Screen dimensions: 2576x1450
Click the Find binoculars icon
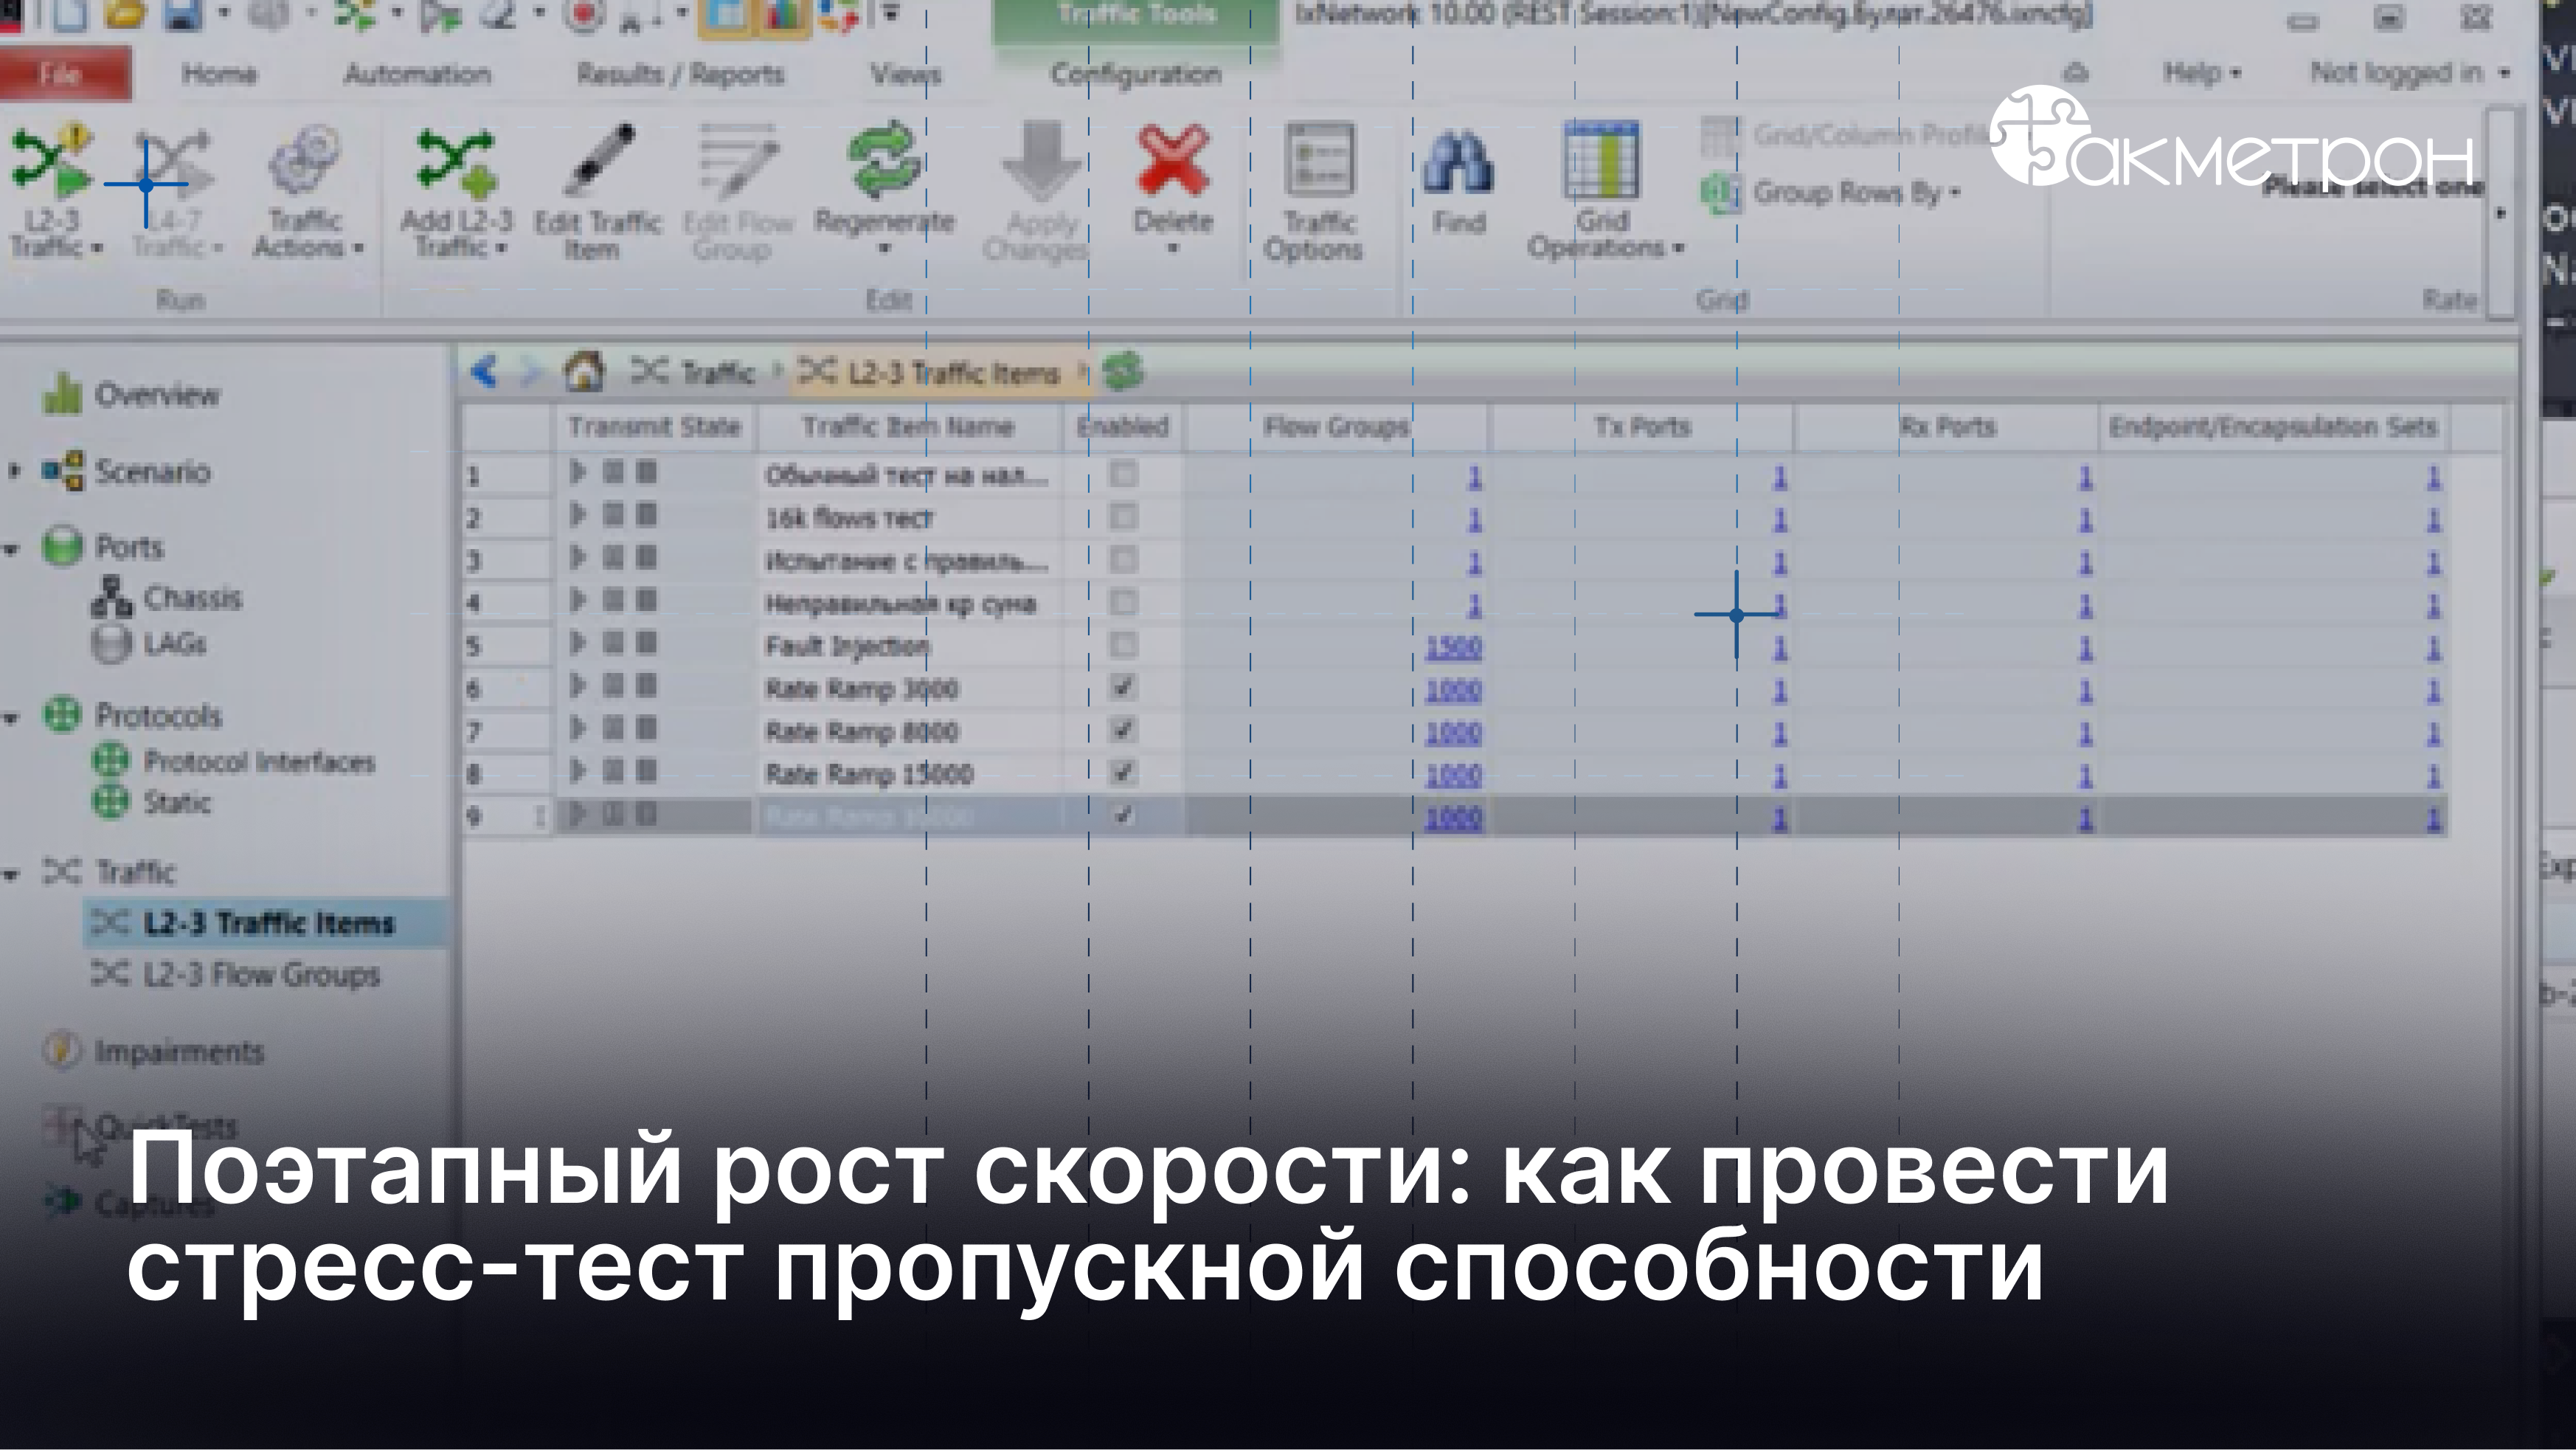(x=1458, y=163)
